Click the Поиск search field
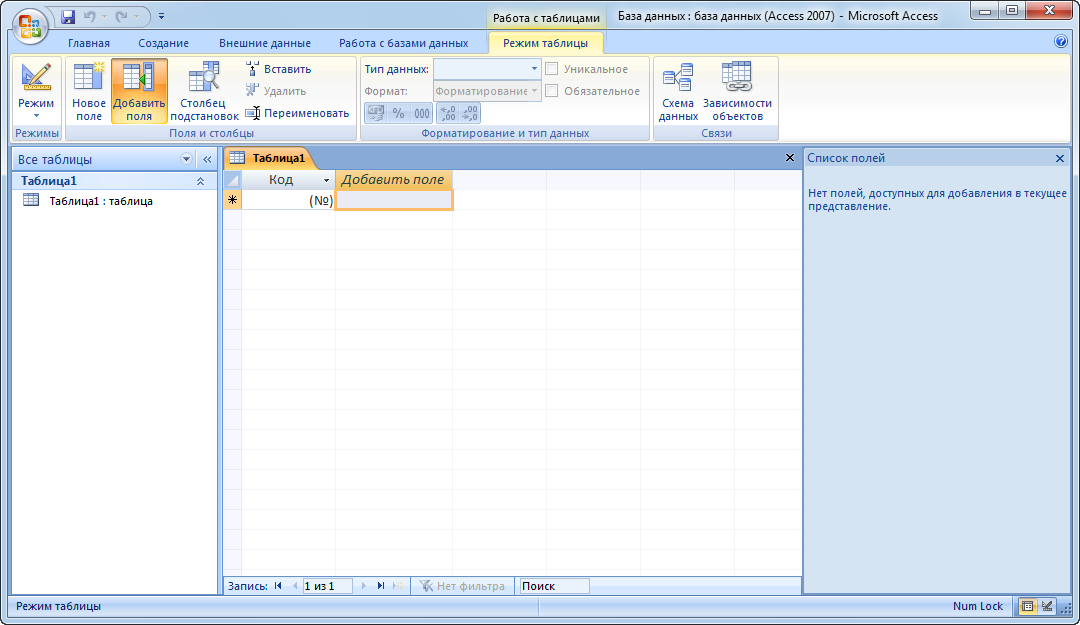The image size is (1080, 625). click(x=553, y=586)
